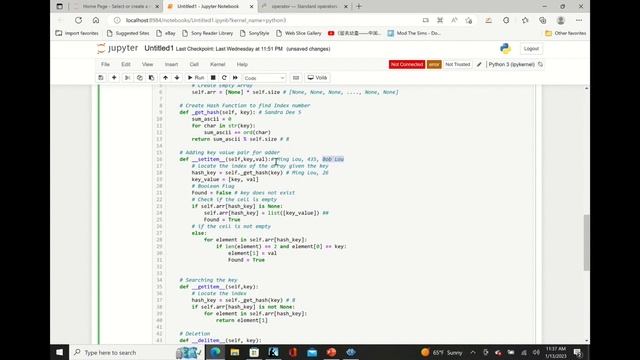640x360 pixels.
Task: Open the Import favorites bookmark
Action: point(77,33)
